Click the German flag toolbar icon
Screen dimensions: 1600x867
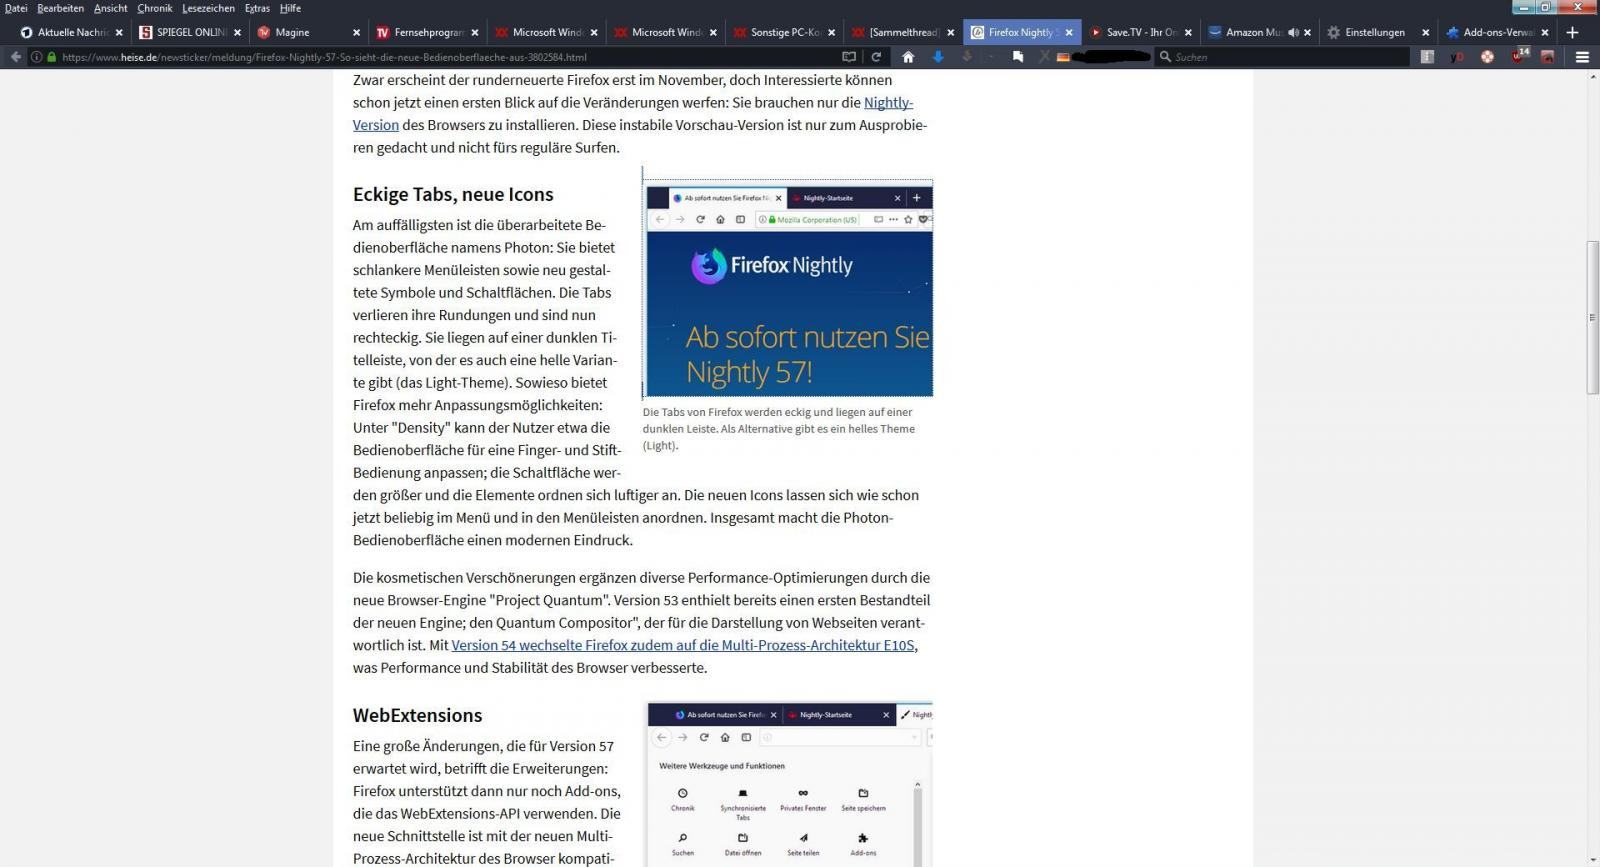pyautogui.click(x=1063, y=57)
